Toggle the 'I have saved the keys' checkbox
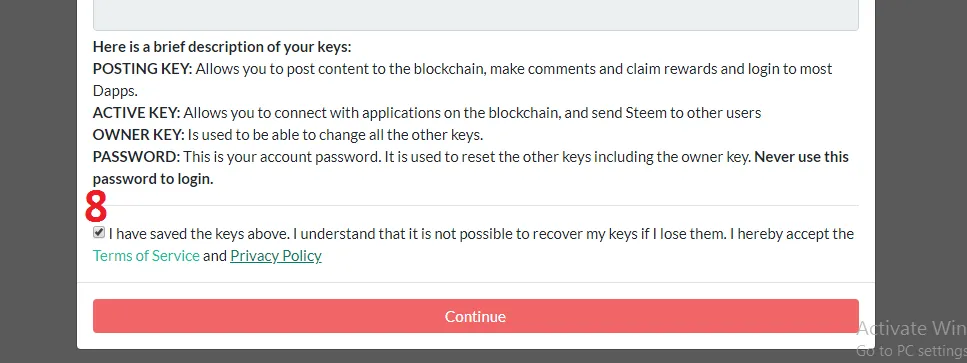 click(x=99, y=233)
